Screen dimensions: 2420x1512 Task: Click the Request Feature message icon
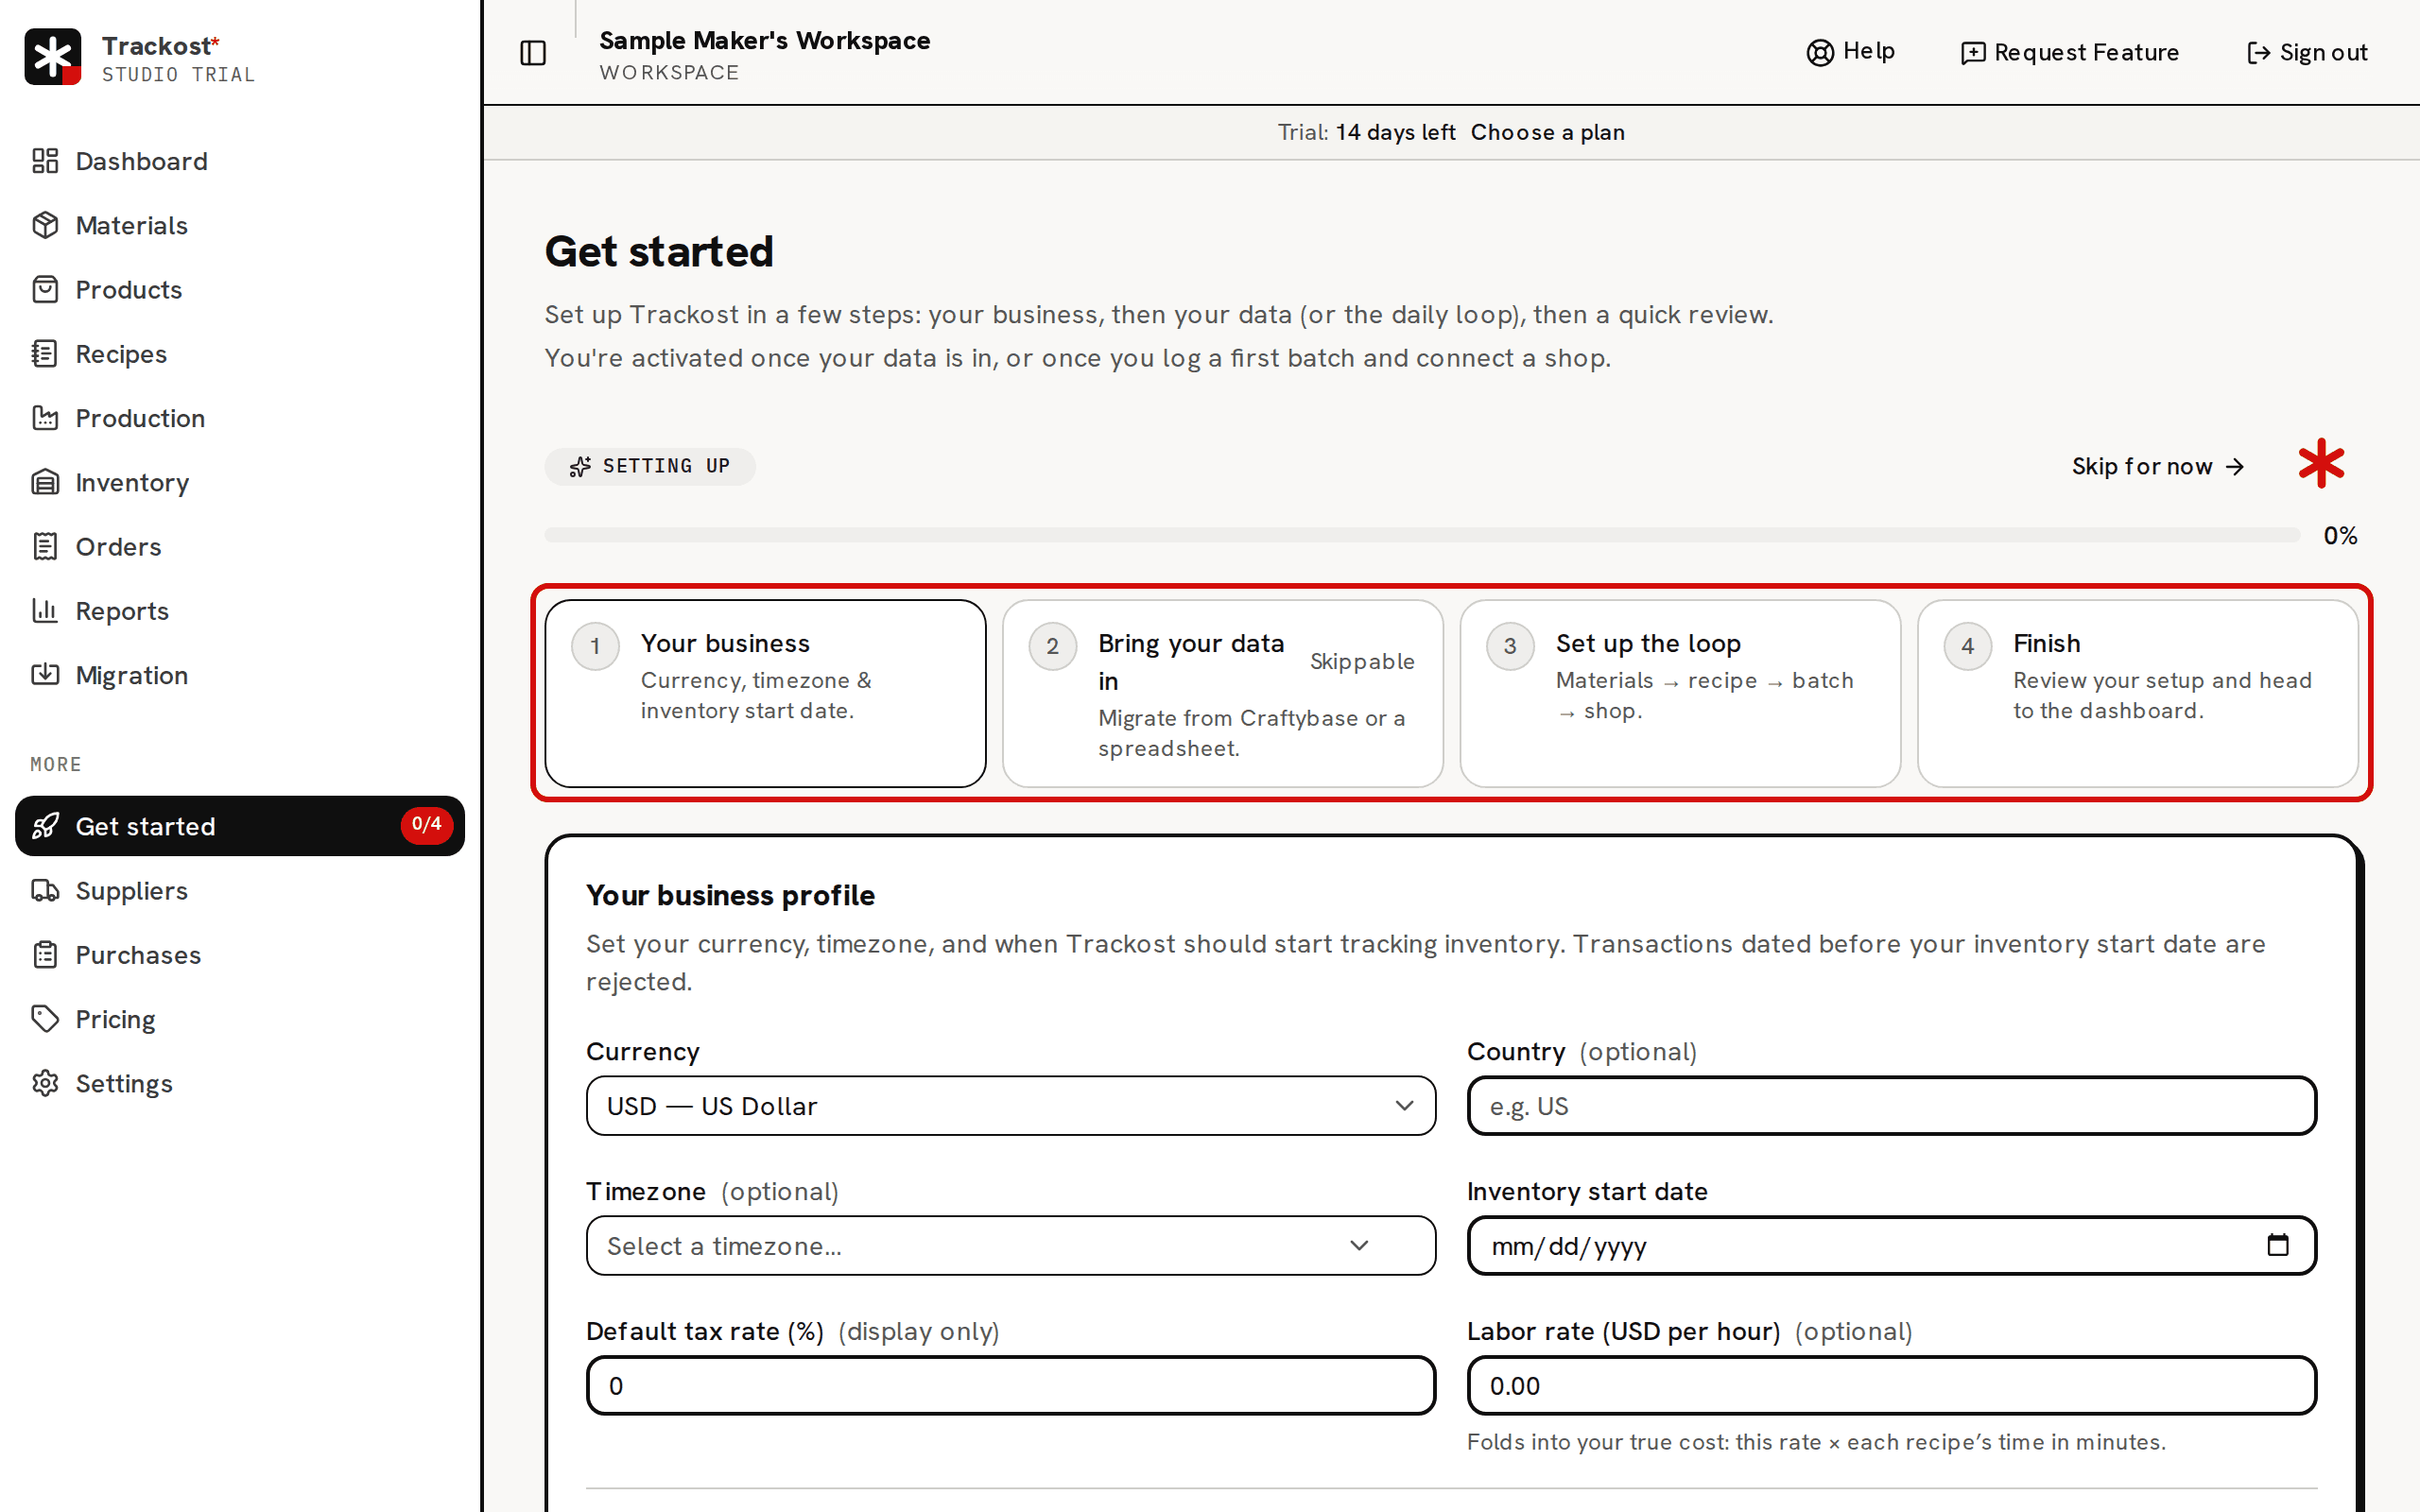[1973, 53]
